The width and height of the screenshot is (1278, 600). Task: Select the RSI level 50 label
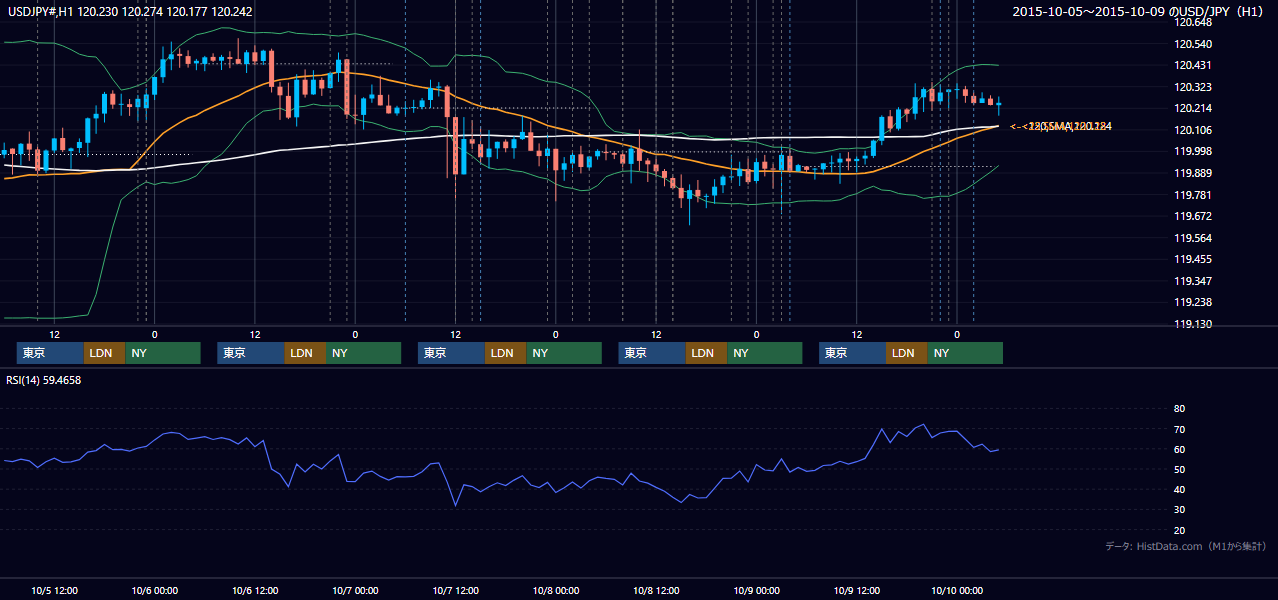[1179, 469]
